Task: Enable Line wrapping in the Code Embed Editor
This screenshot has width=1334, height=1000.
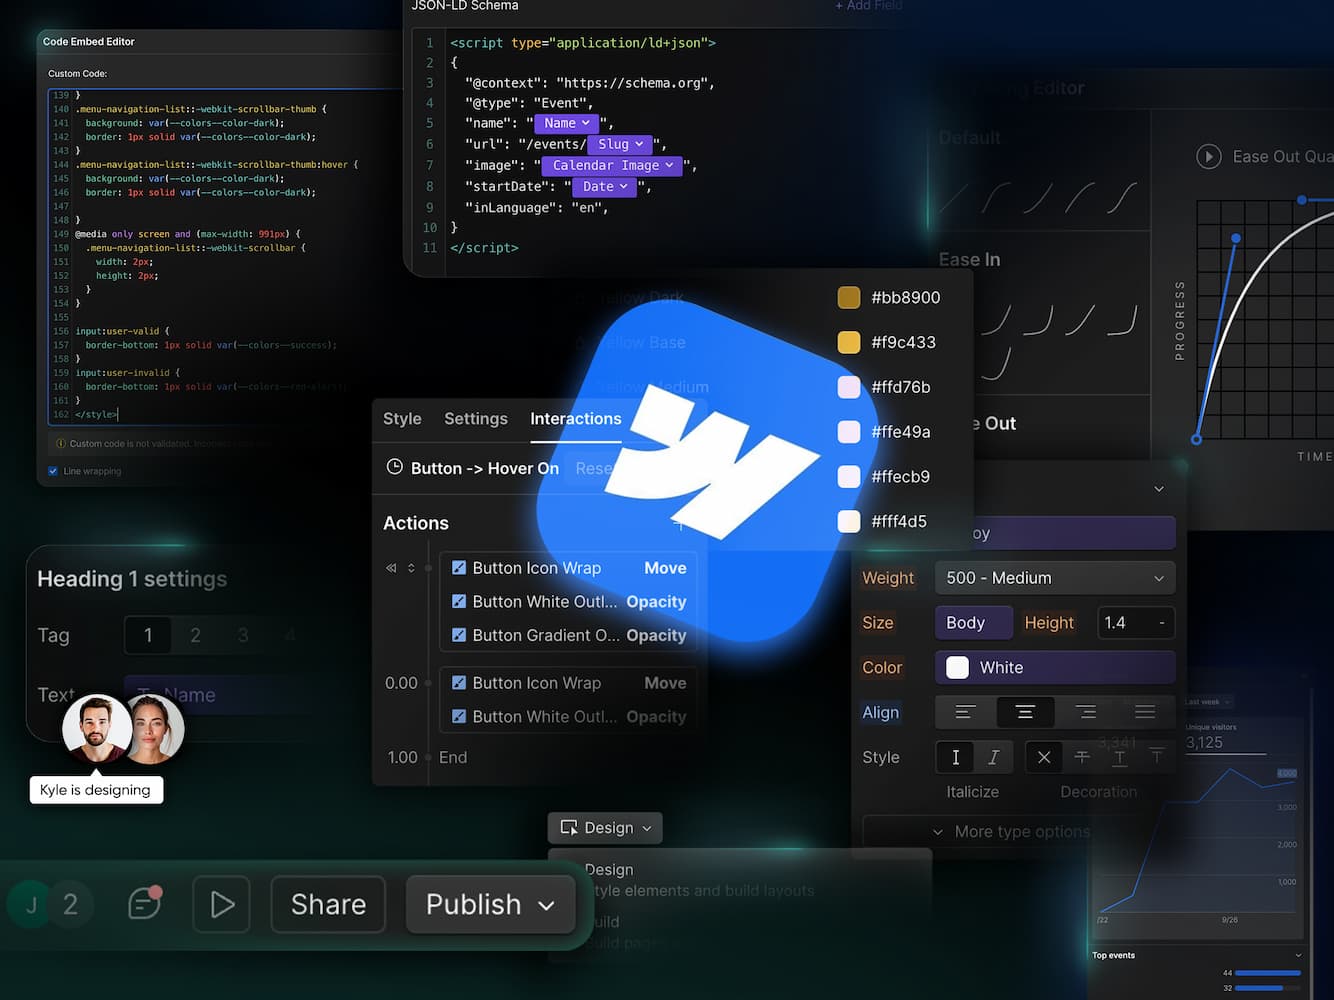Action: coord(53,470)
